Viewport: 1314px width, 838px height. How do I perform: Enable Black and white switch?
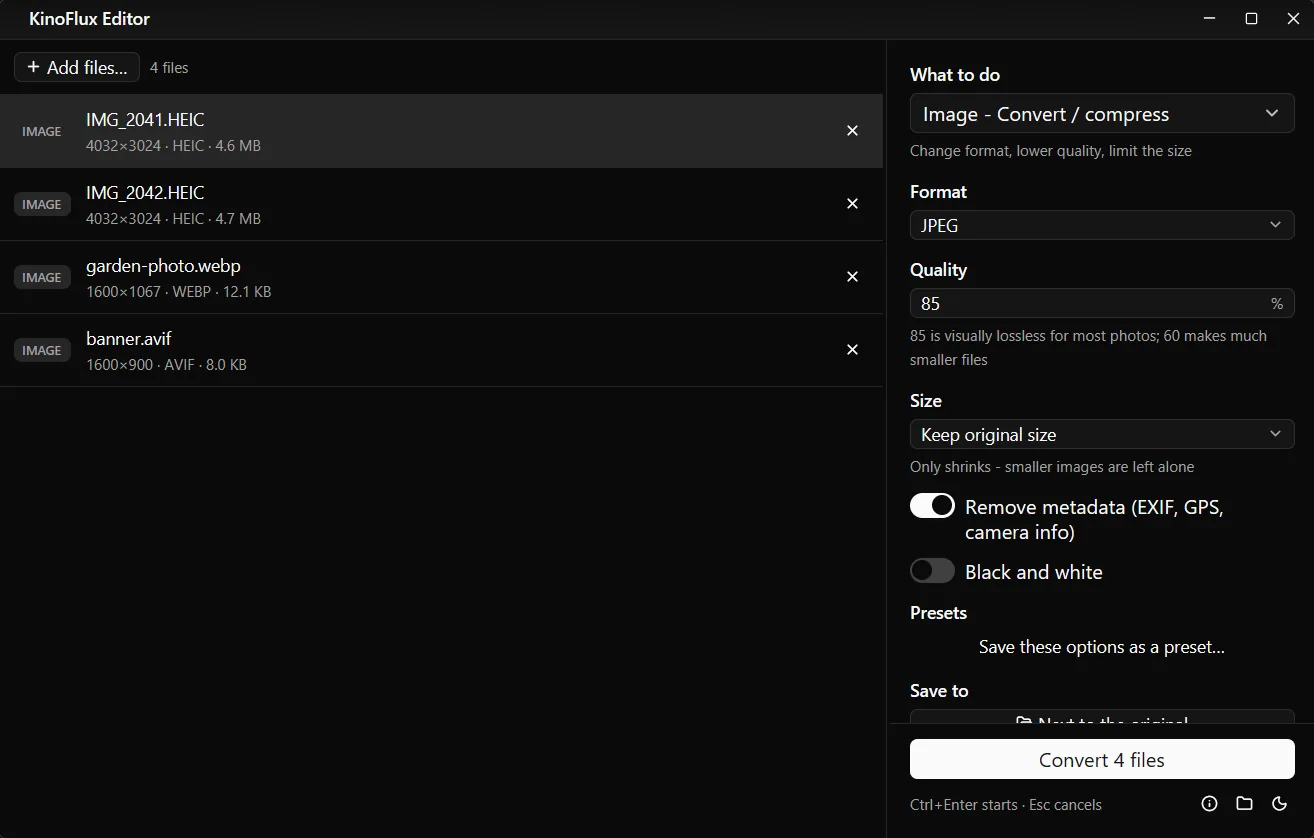point(932,571)
